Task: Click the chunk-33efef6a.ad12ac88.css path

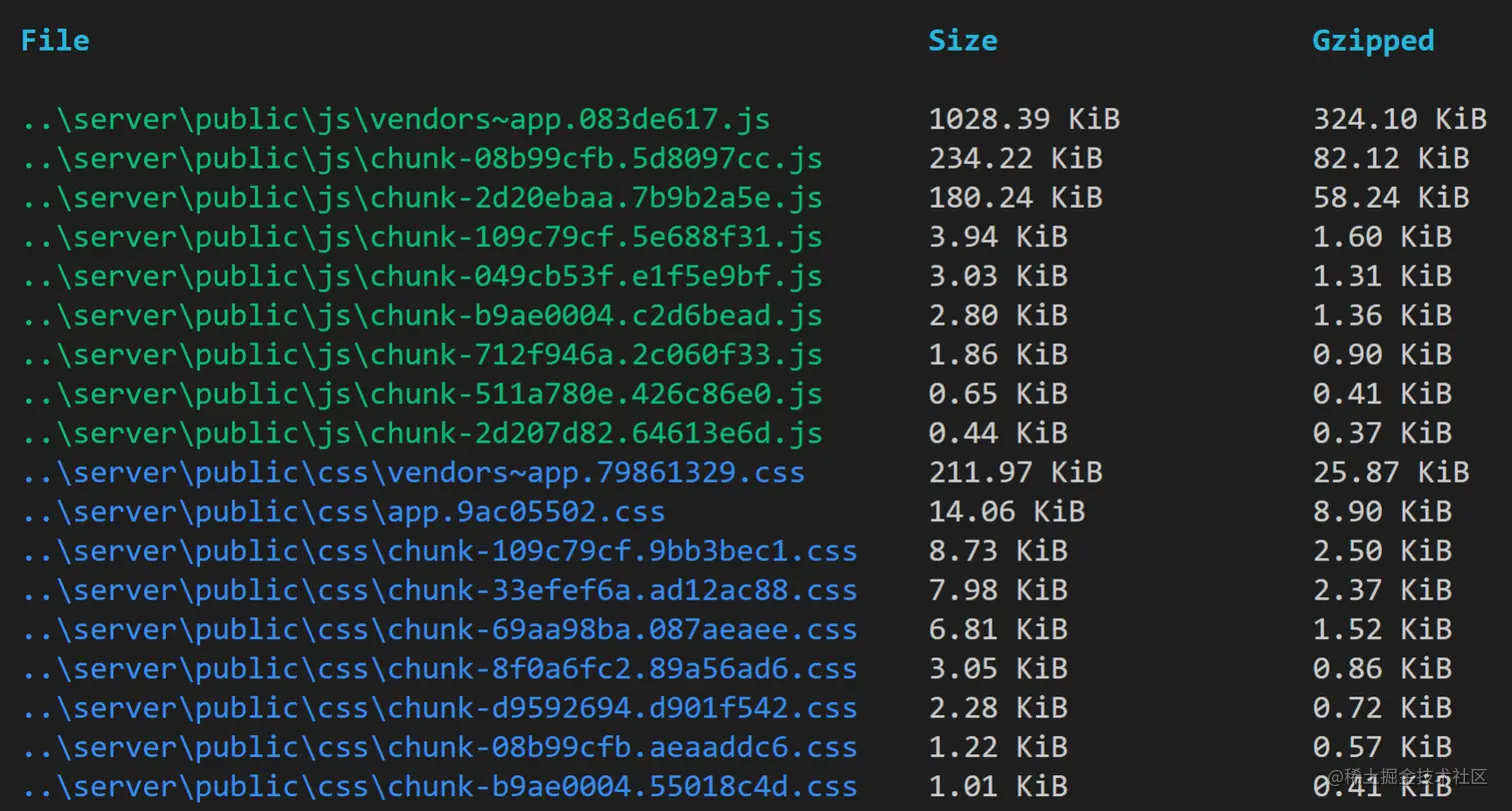Action: [x=440, y=590]
